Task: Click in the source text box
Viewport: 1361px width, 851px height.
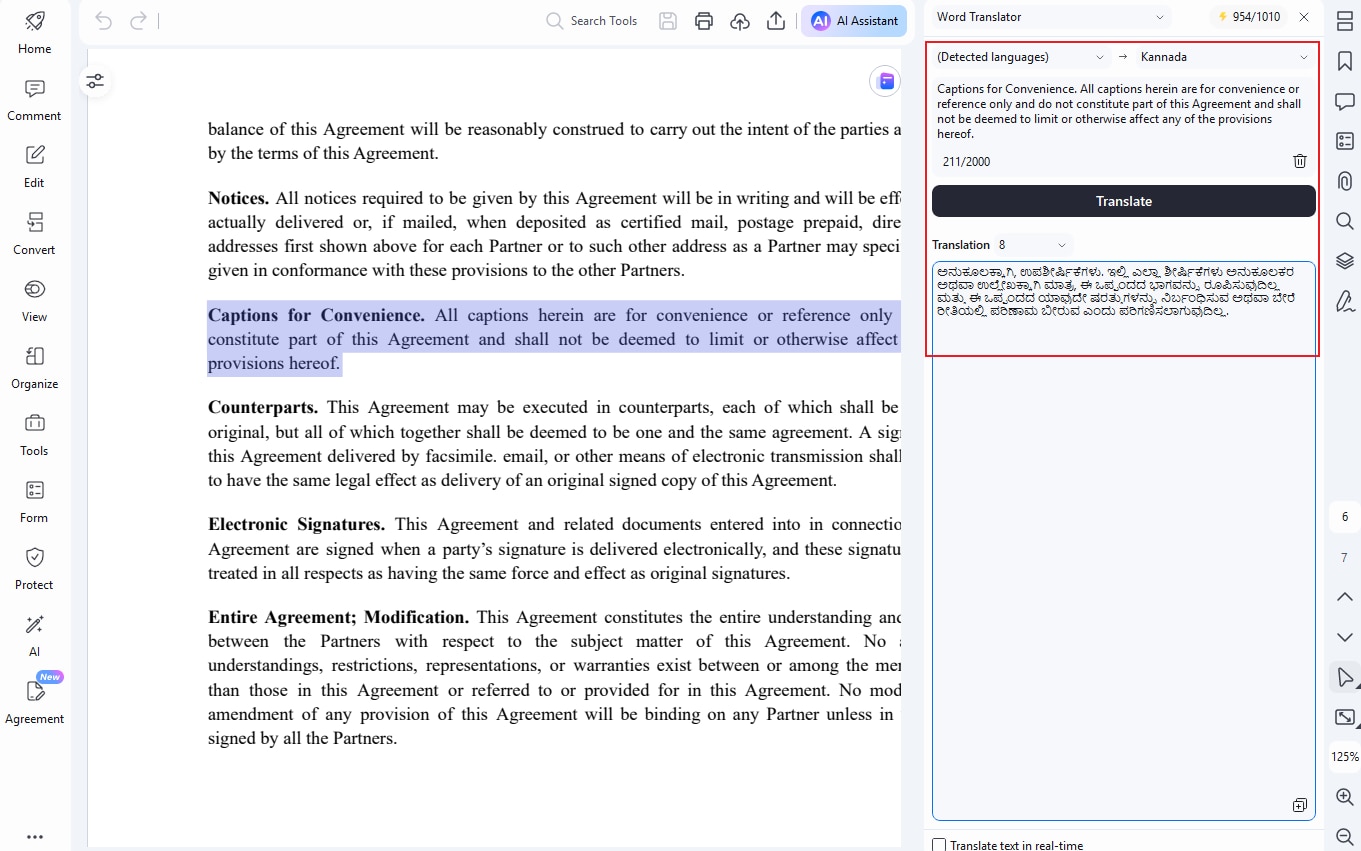Action: click(x=1124, y=111)
